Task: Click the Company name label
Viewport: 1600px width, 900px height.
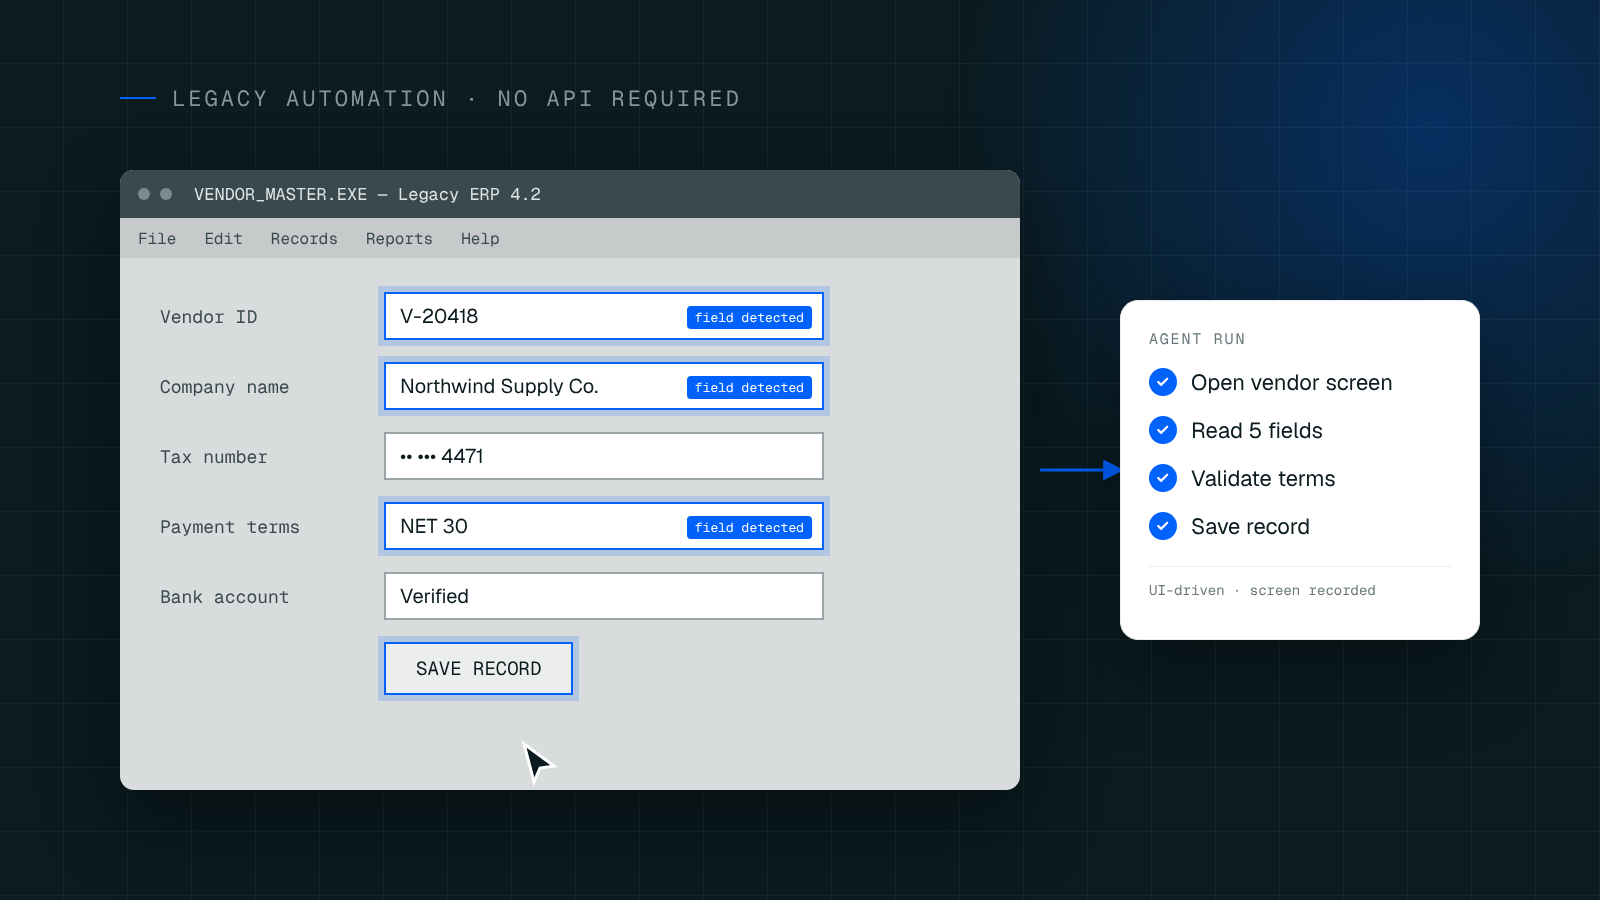Action: 224,387
